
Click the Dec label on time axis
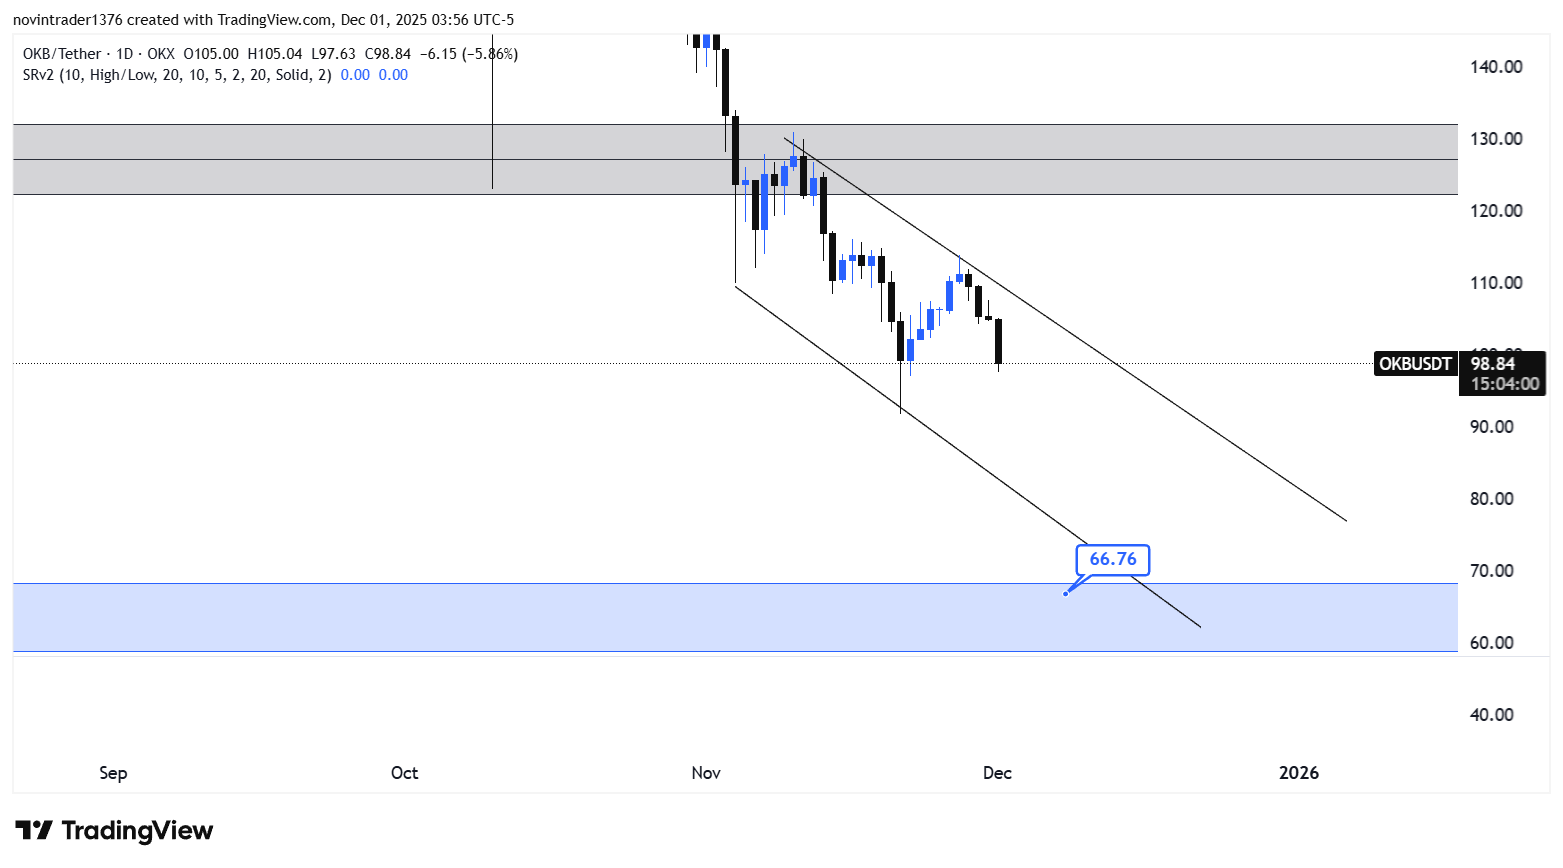997,773
